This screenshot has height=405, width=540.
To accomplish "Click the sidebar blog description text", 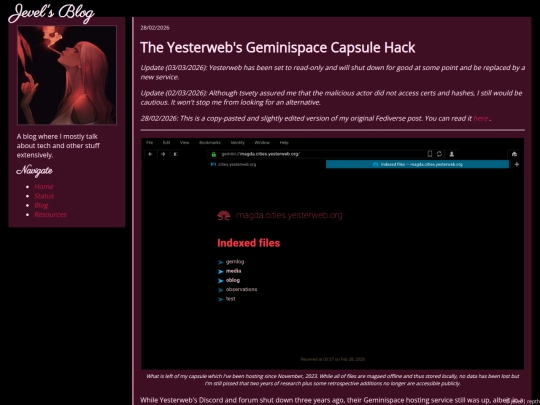I will 58,146.
